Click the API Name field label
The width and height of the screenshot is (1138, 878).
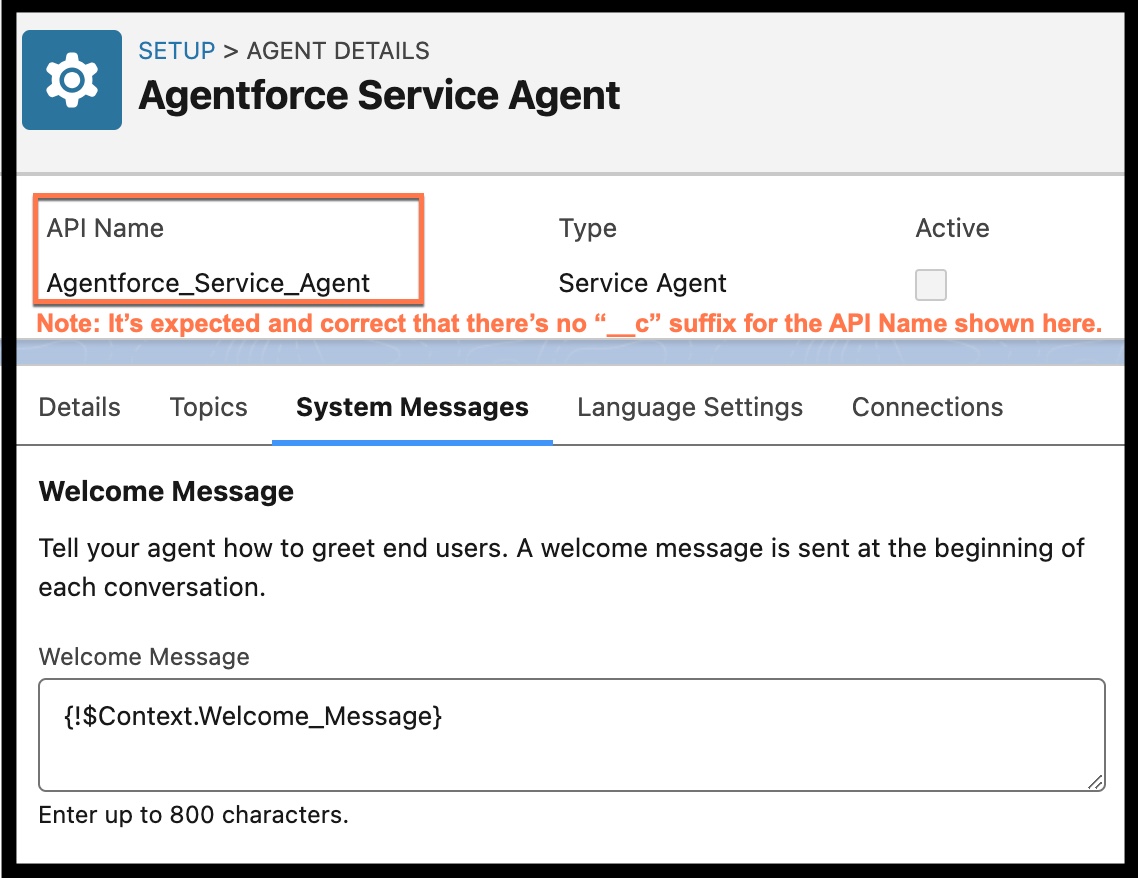coord(105,228)
